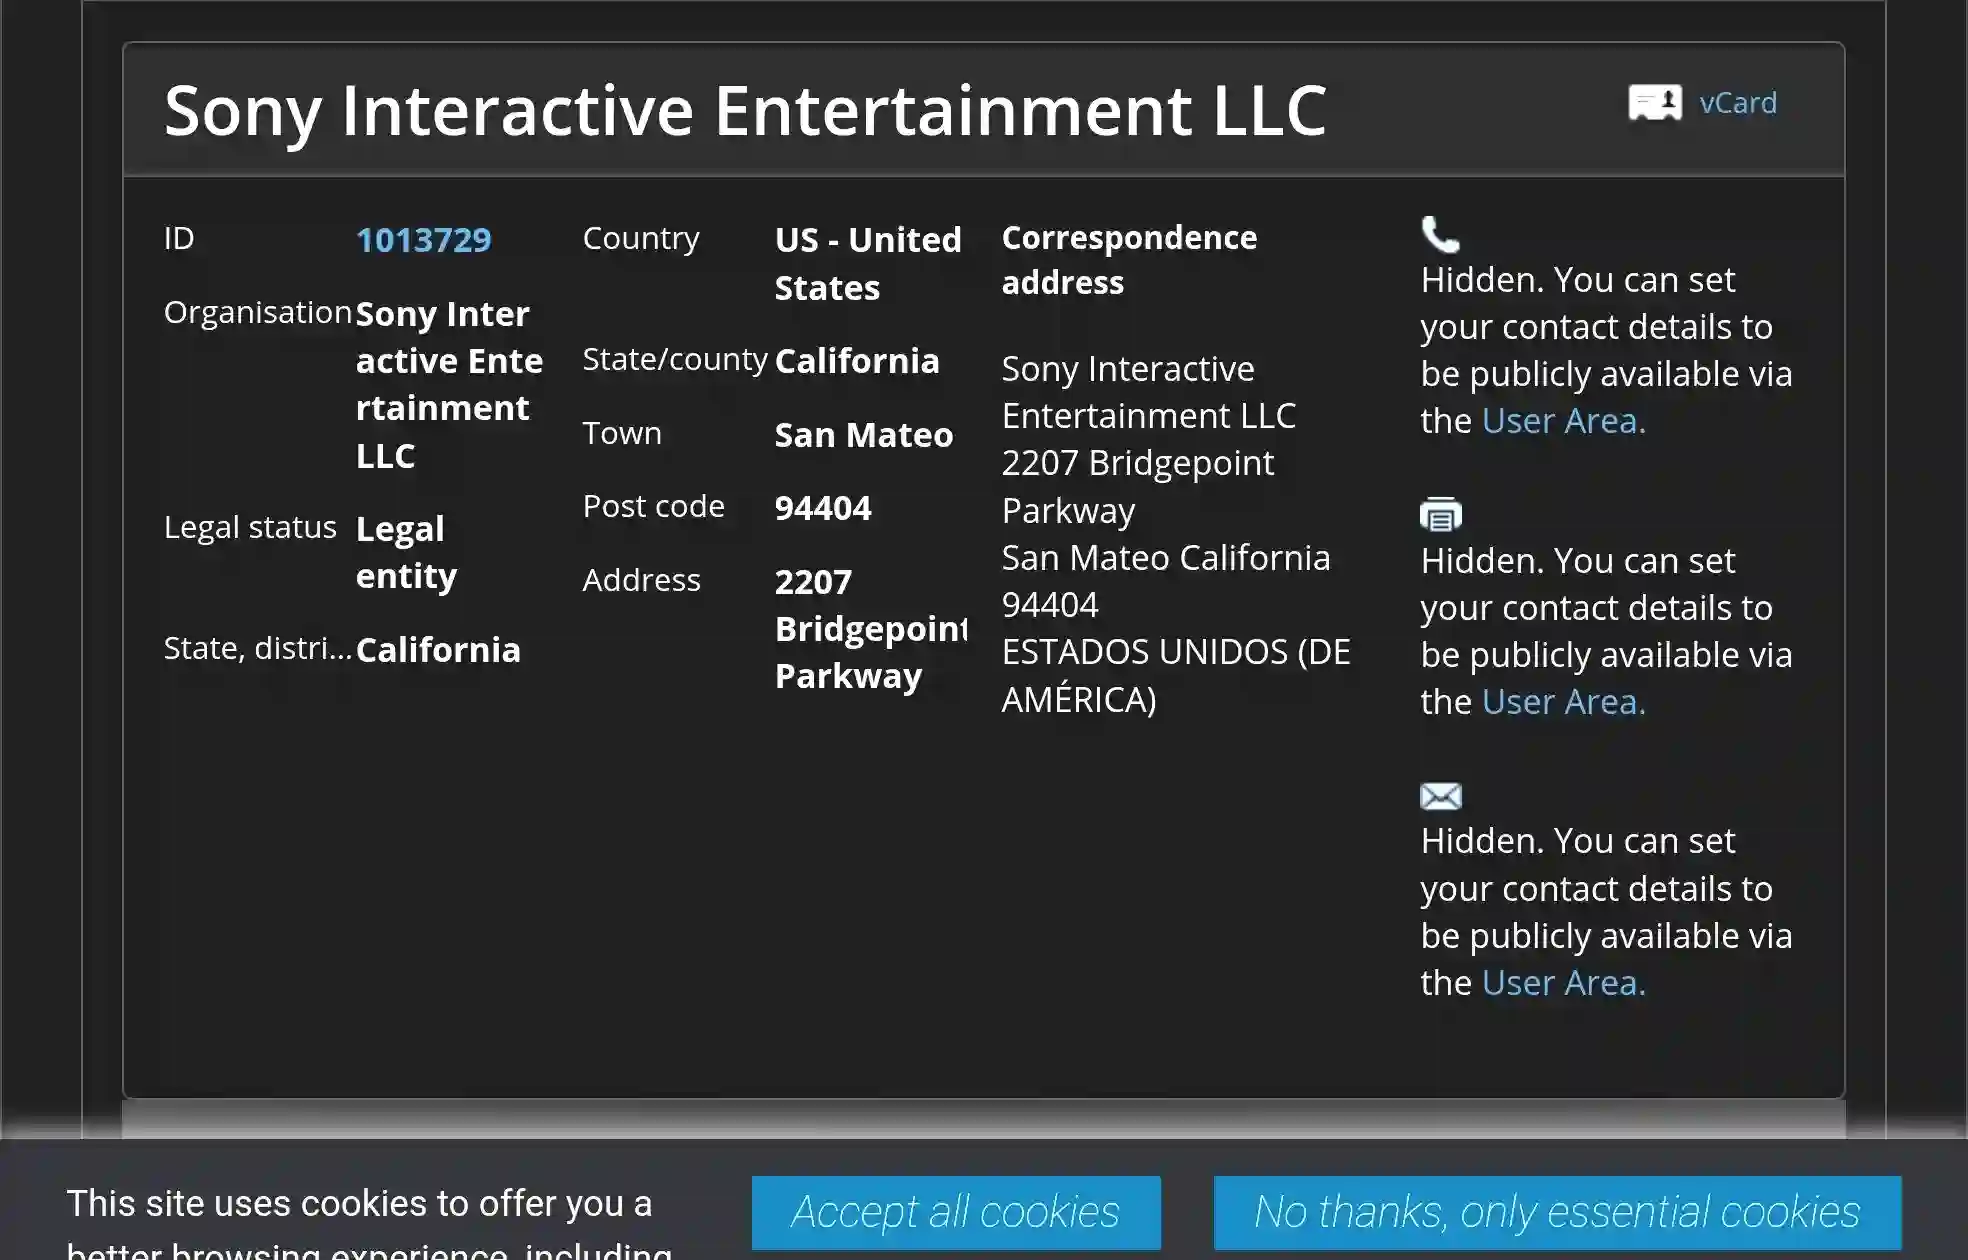Click the Sony Interactive Entertainment LLC page heading
This screenshot has width=1968, height=1260.
[745, 110]
